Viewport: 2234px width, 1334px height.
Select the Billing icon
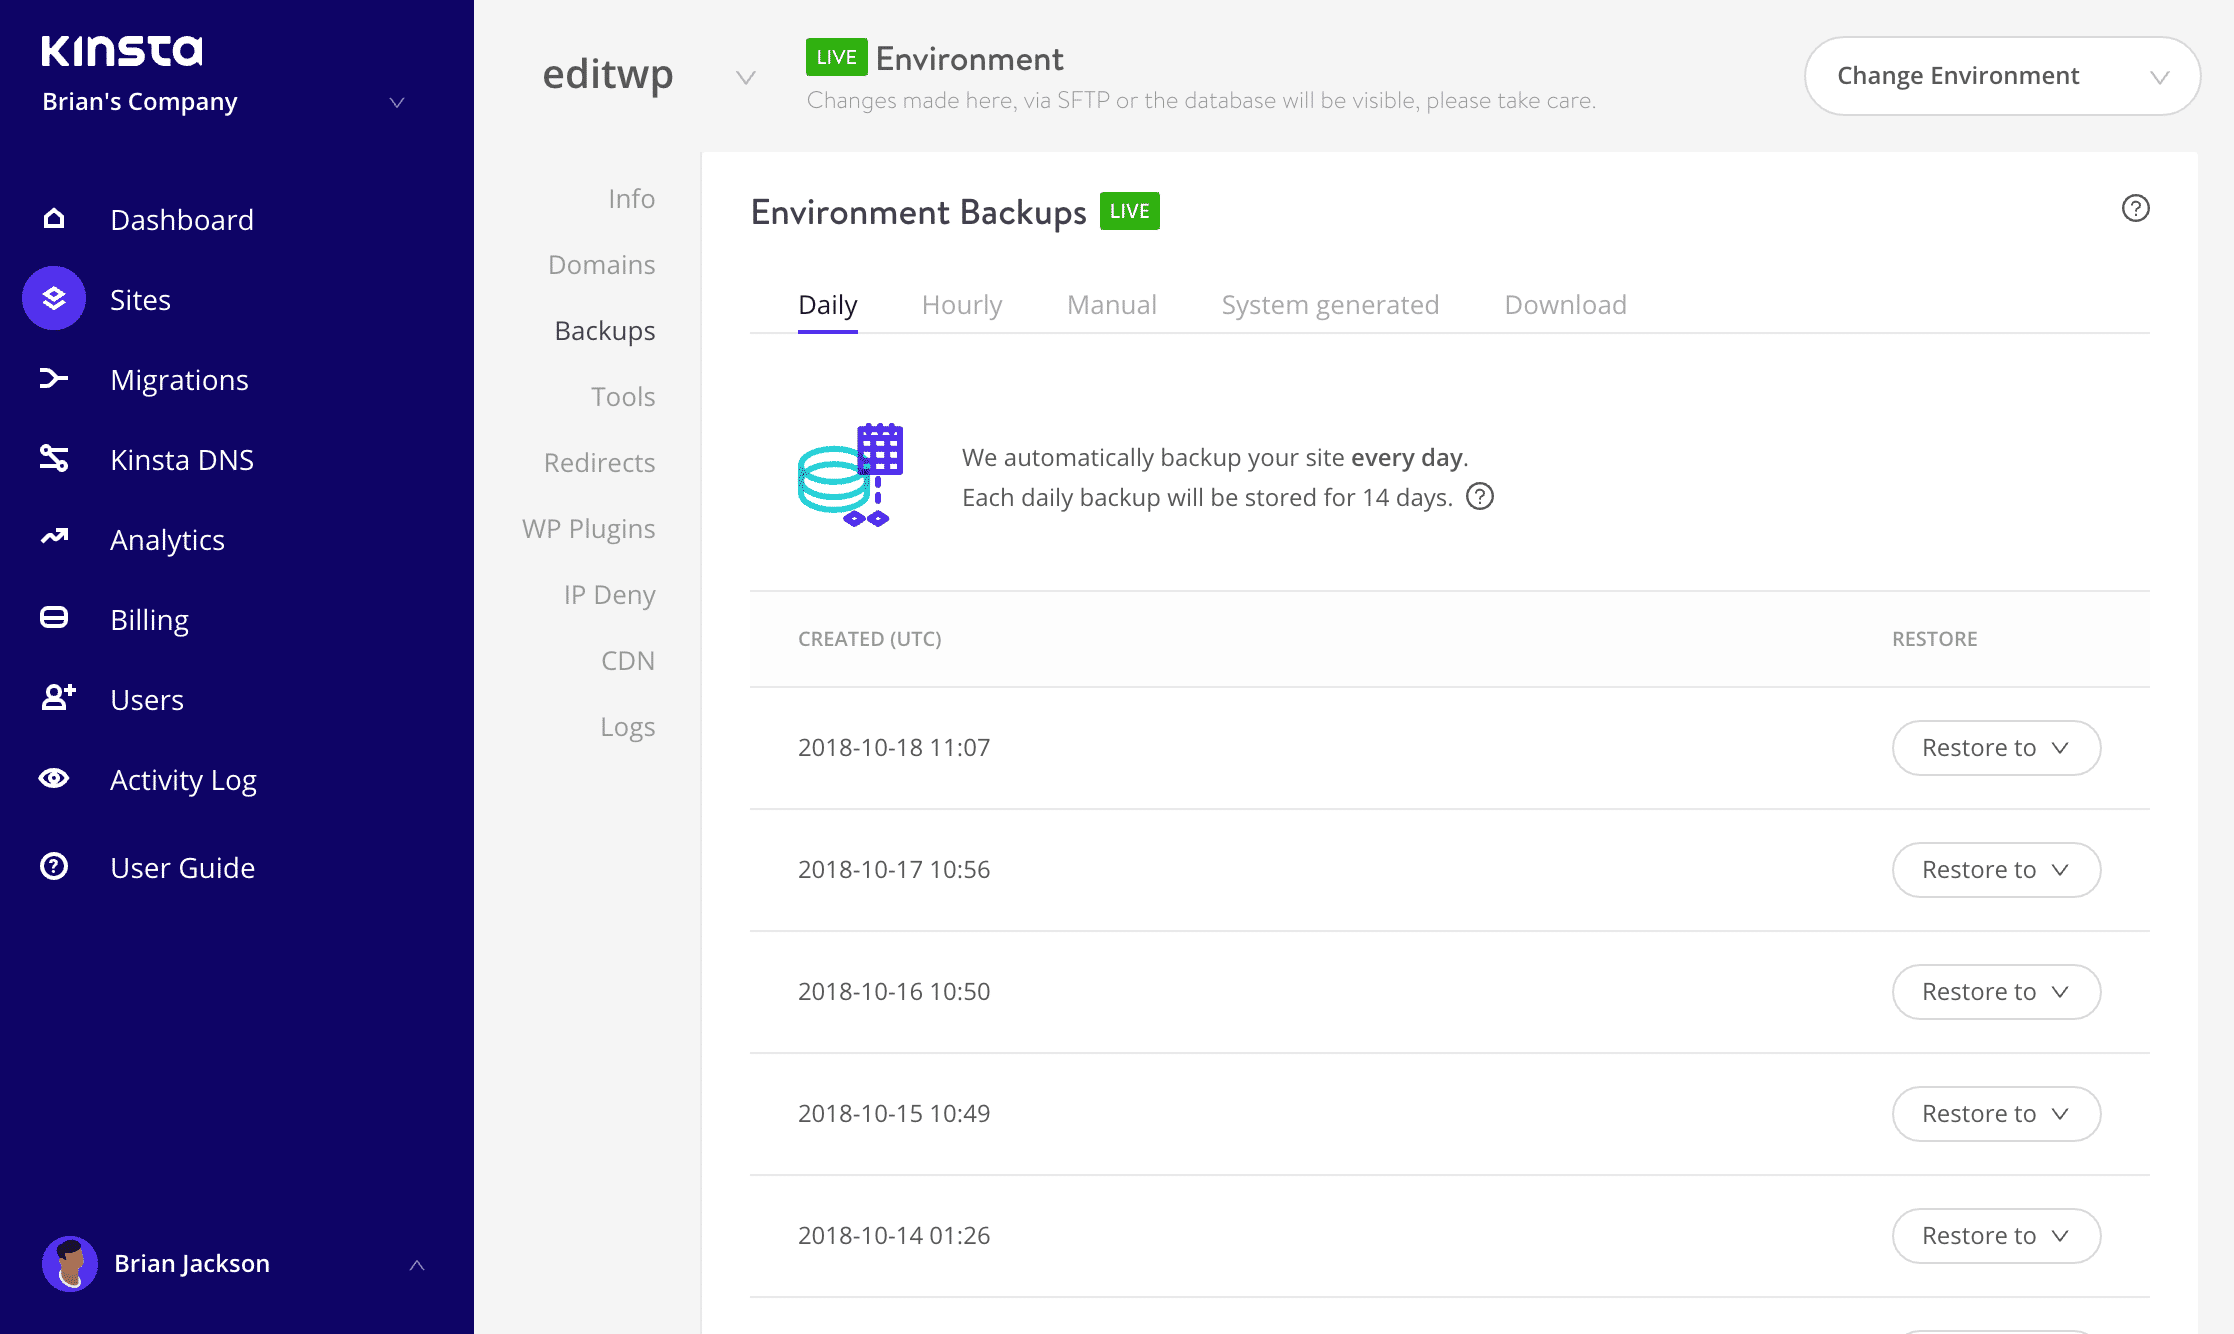[53, 618]
